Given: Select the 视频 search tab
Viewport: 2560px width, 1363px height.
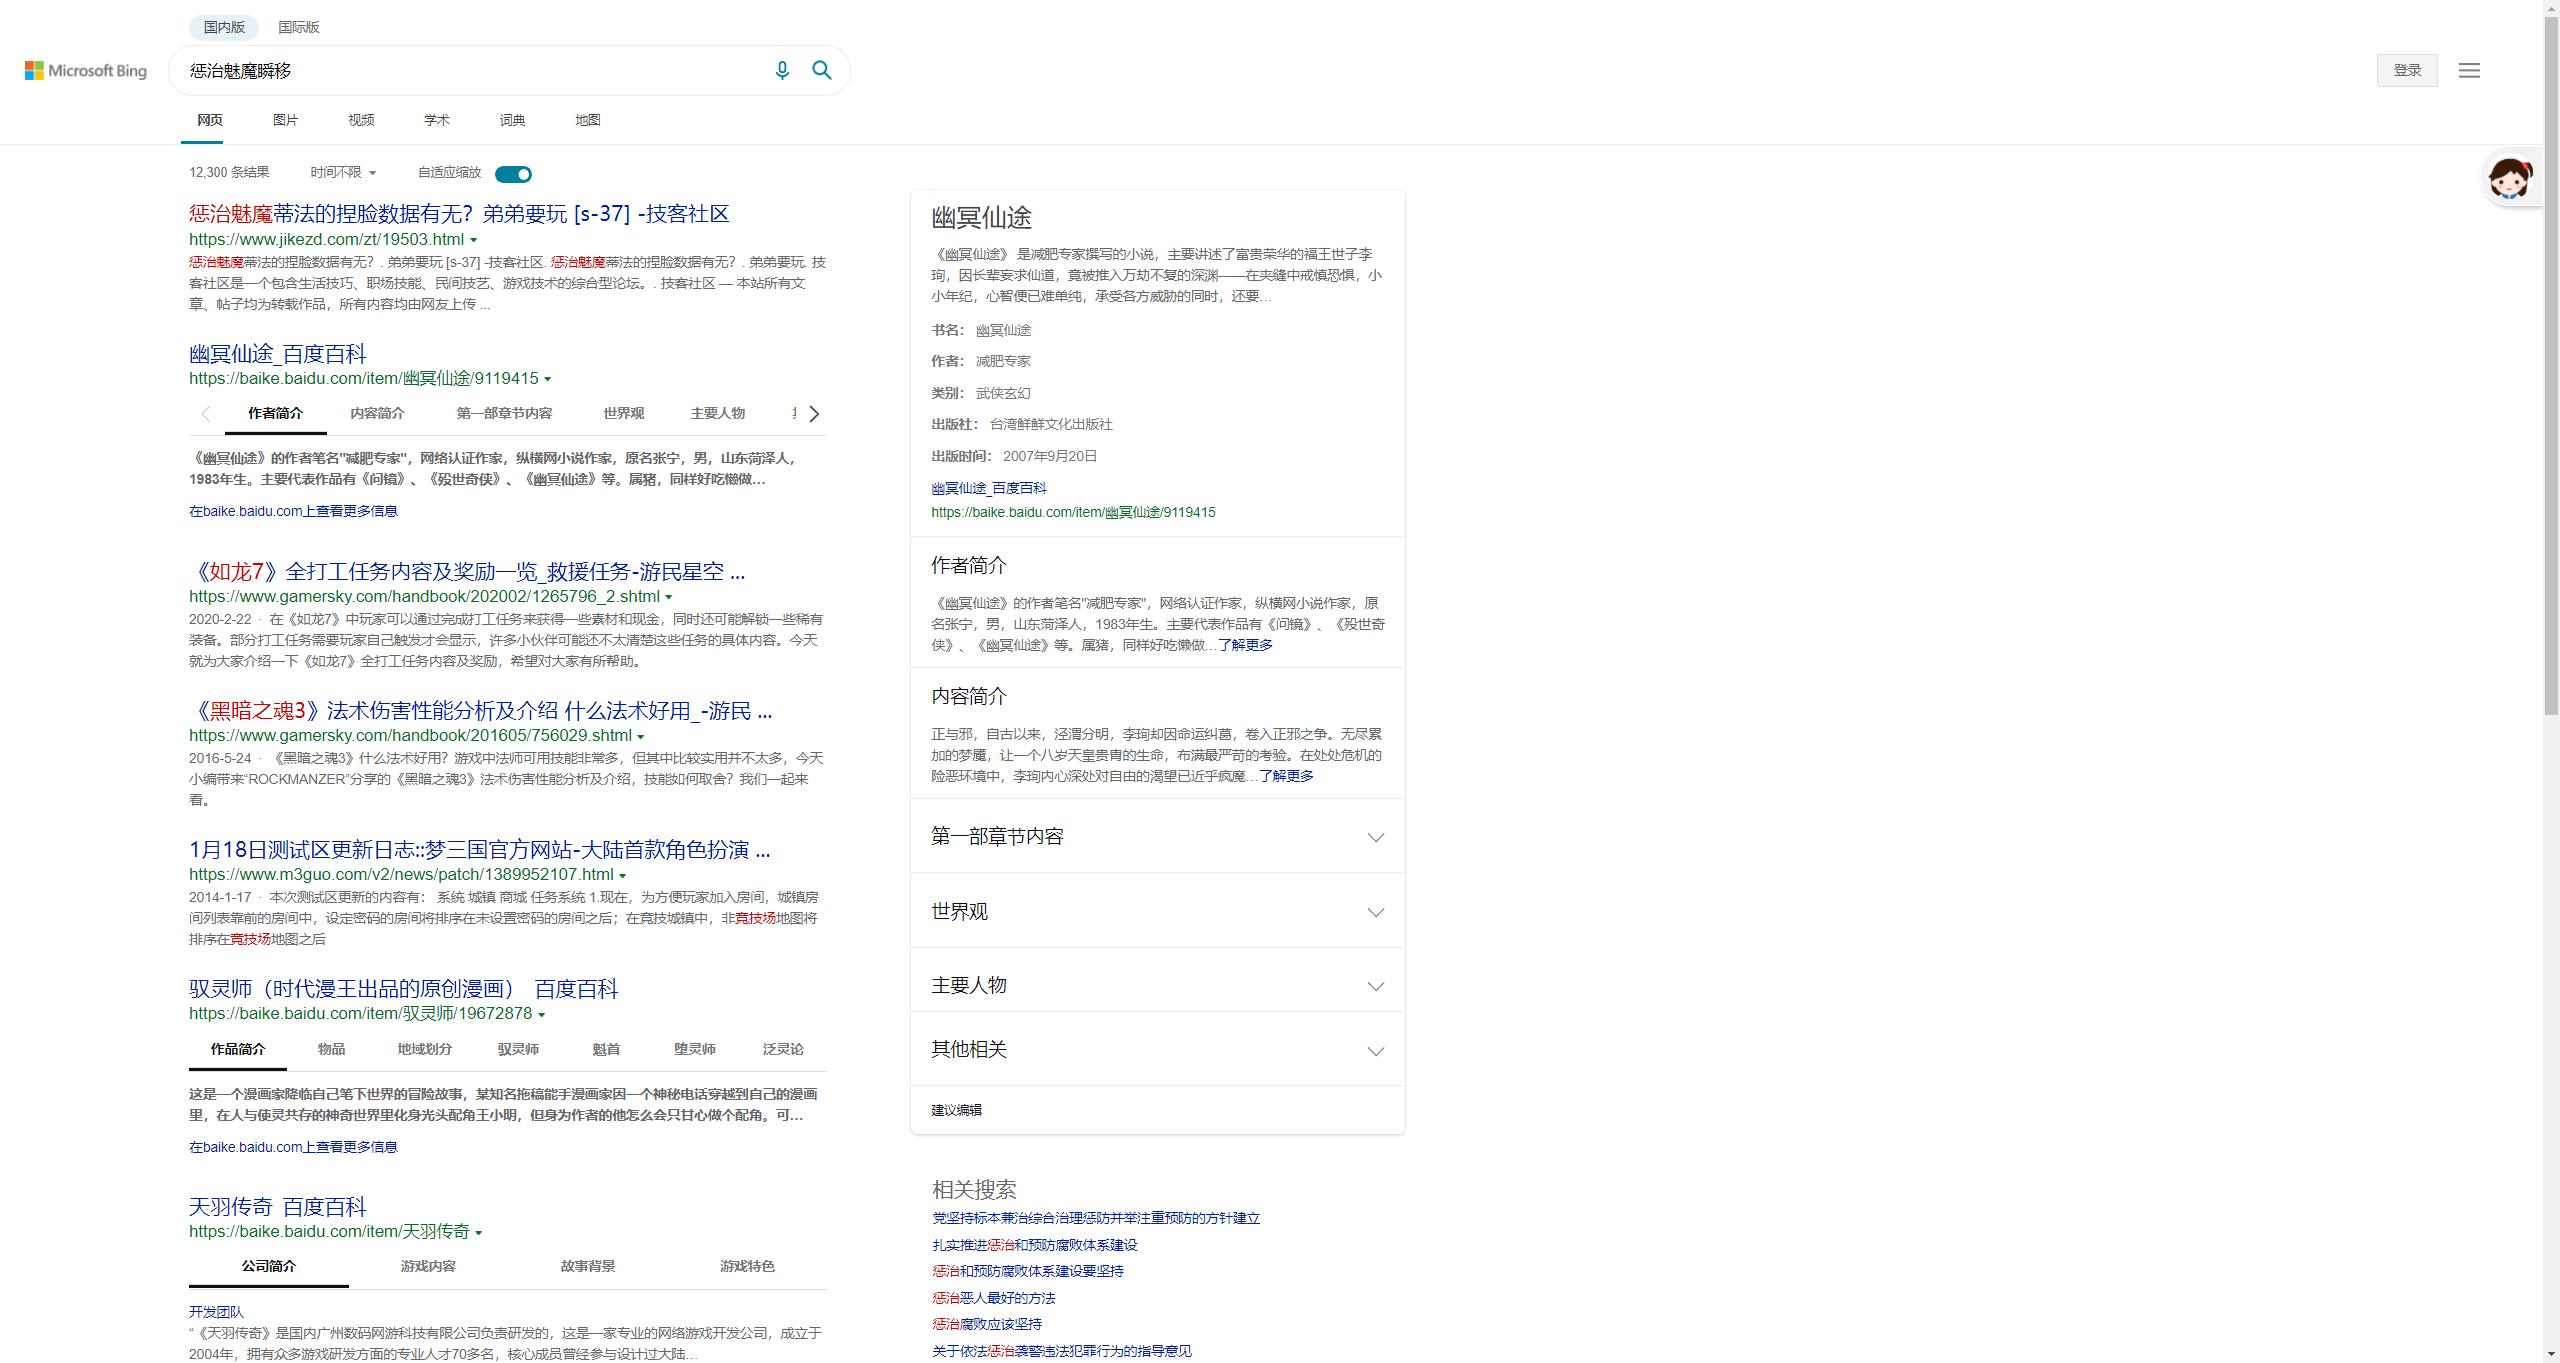Looking at the screenshot, I should click(x=361, y=120).
